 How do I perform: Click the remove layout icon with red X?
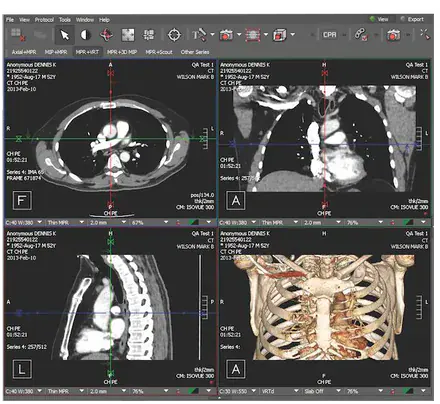tap(18, 35)
